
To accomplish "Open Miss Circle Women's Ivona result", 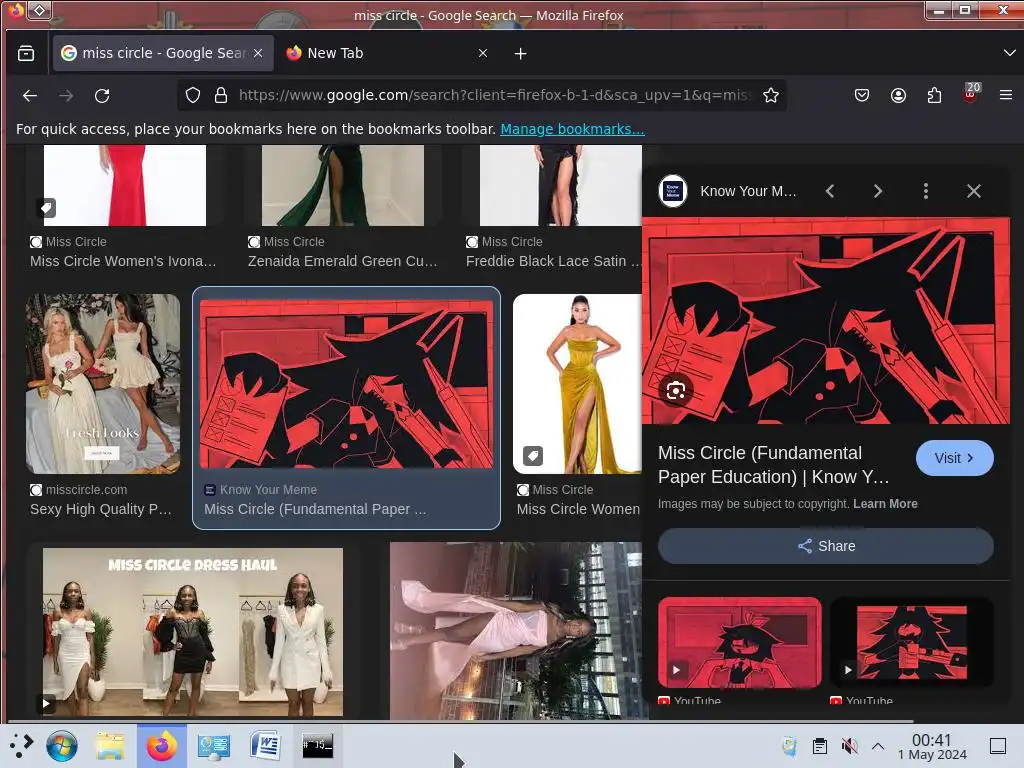I will (x=123, y=261).
